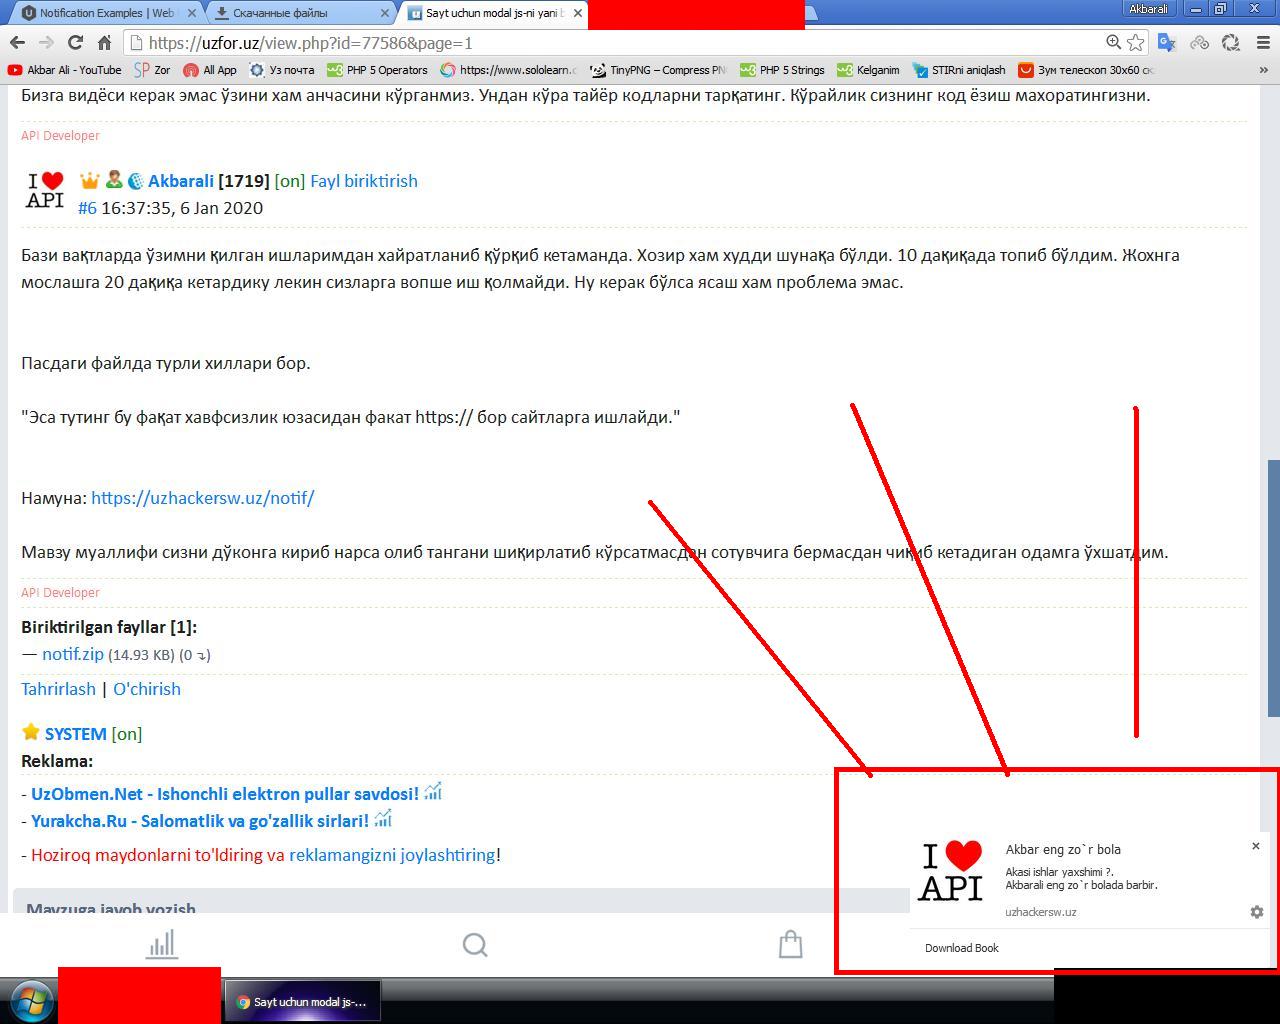The height and width of the screenshot is (1024, 1280).
Task: Expand the hidden bookmarks overflow chevron
Action: click(1263, 70)
